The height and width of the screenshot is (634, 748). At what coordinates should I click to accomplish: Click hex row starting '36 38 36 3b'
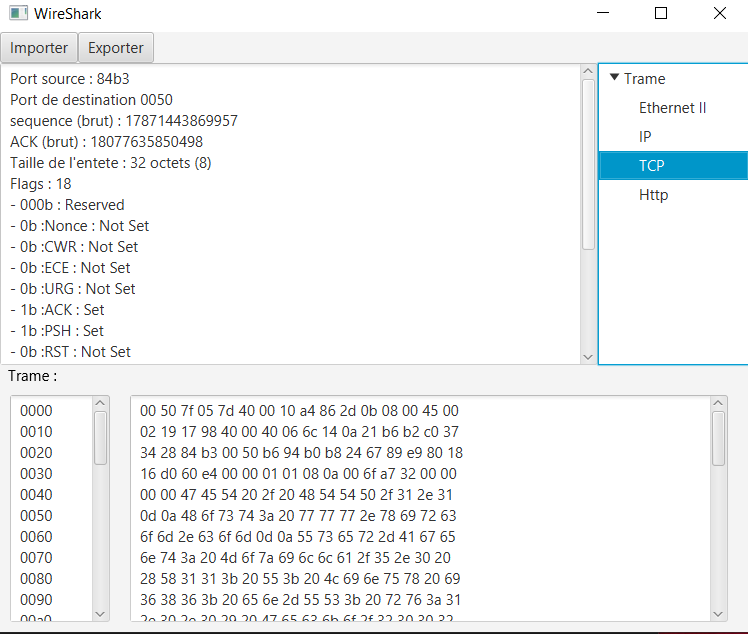301,600
